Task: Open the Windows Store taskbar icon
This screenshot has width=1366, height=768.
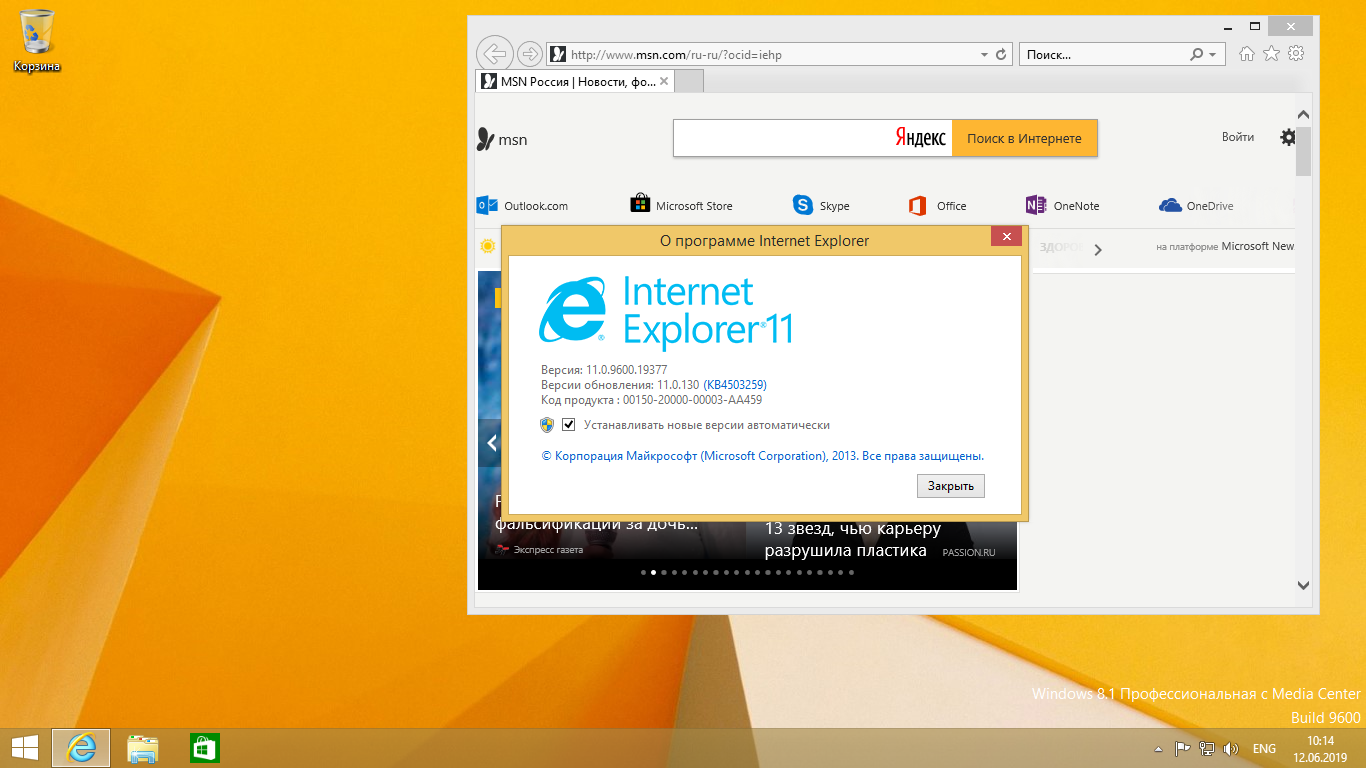Action: 205,748
